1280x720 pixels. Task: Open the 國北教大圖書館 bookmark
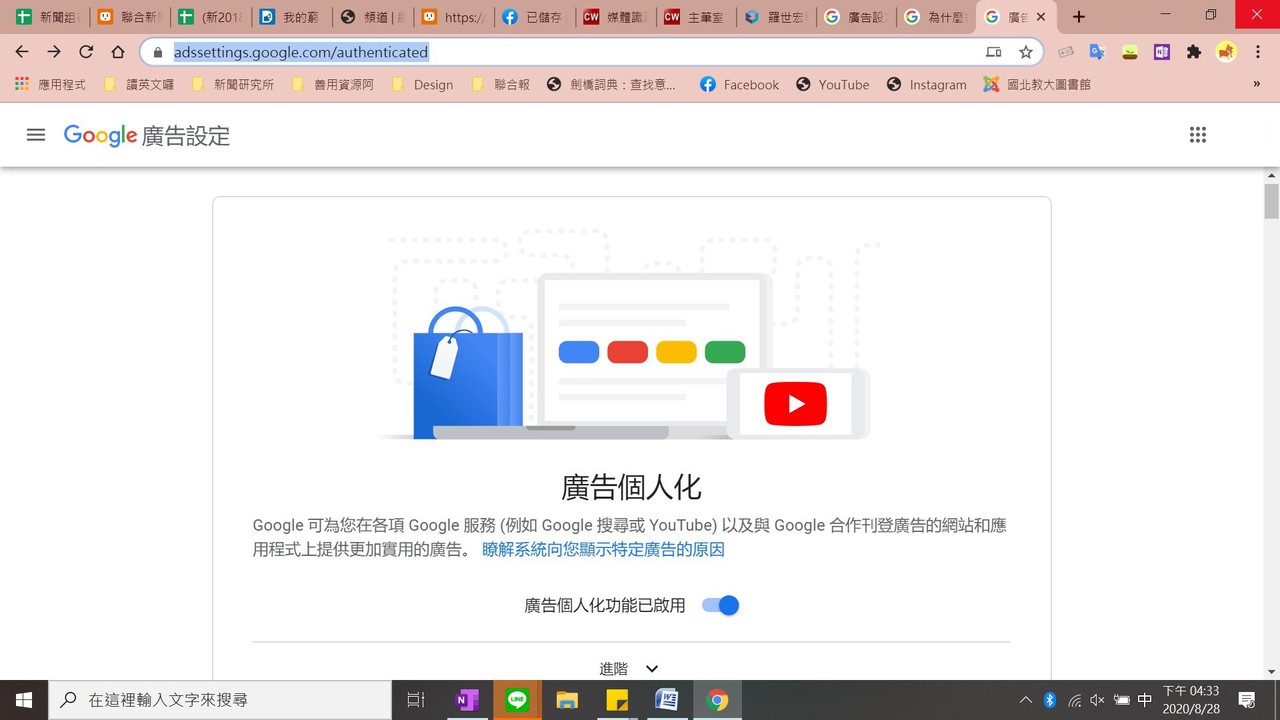[x=1037, y=84]
